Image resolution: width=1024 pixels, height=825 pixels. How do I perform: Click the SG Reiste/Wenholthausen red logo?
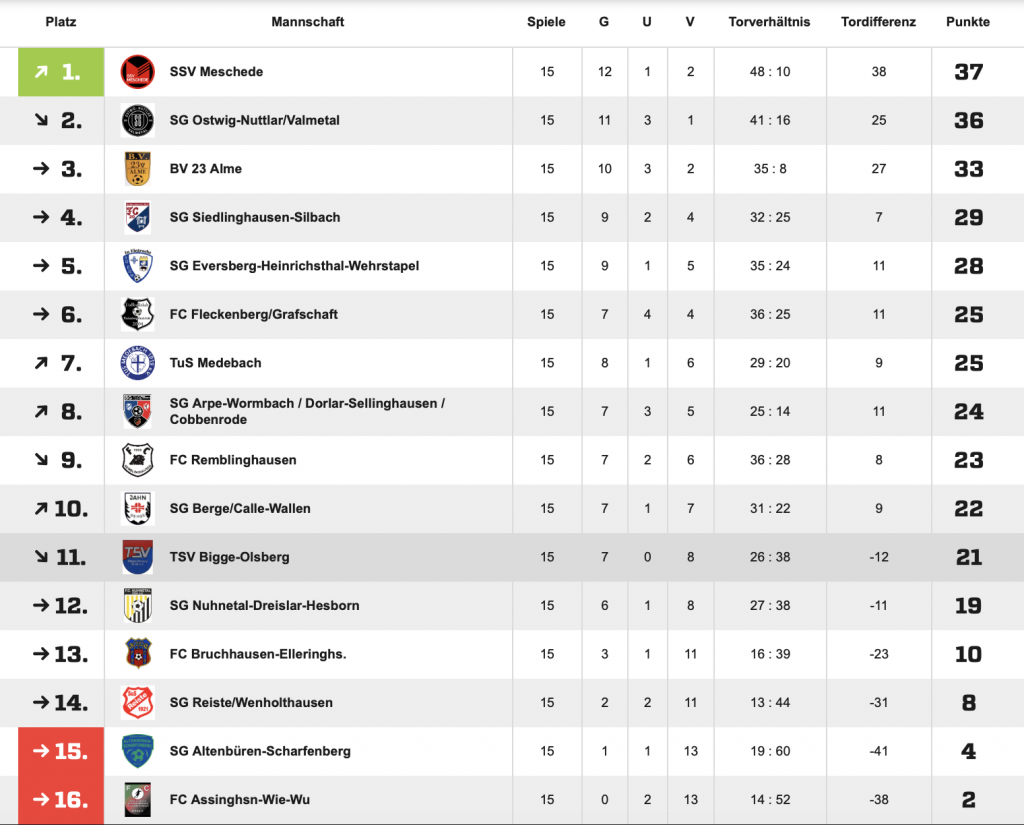(137, 702)
